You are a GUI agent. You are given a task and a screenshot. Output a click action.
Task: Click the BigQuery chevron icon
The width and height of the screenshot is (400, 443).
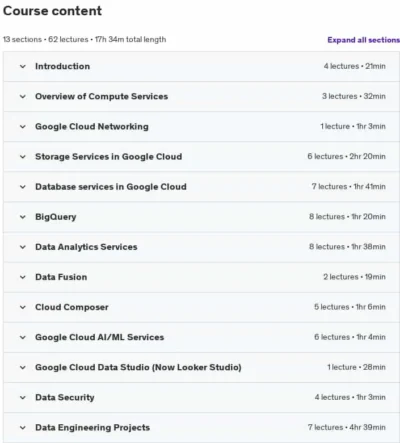coord(23,217)
